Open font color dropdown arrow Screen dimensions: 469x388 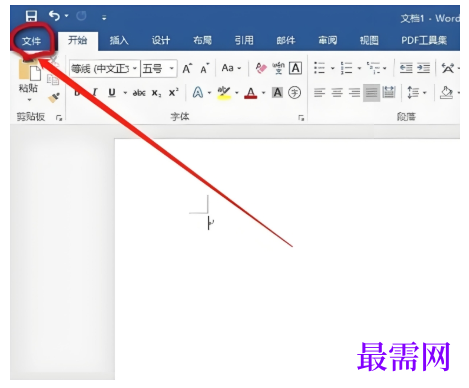[x=263, y=93]
